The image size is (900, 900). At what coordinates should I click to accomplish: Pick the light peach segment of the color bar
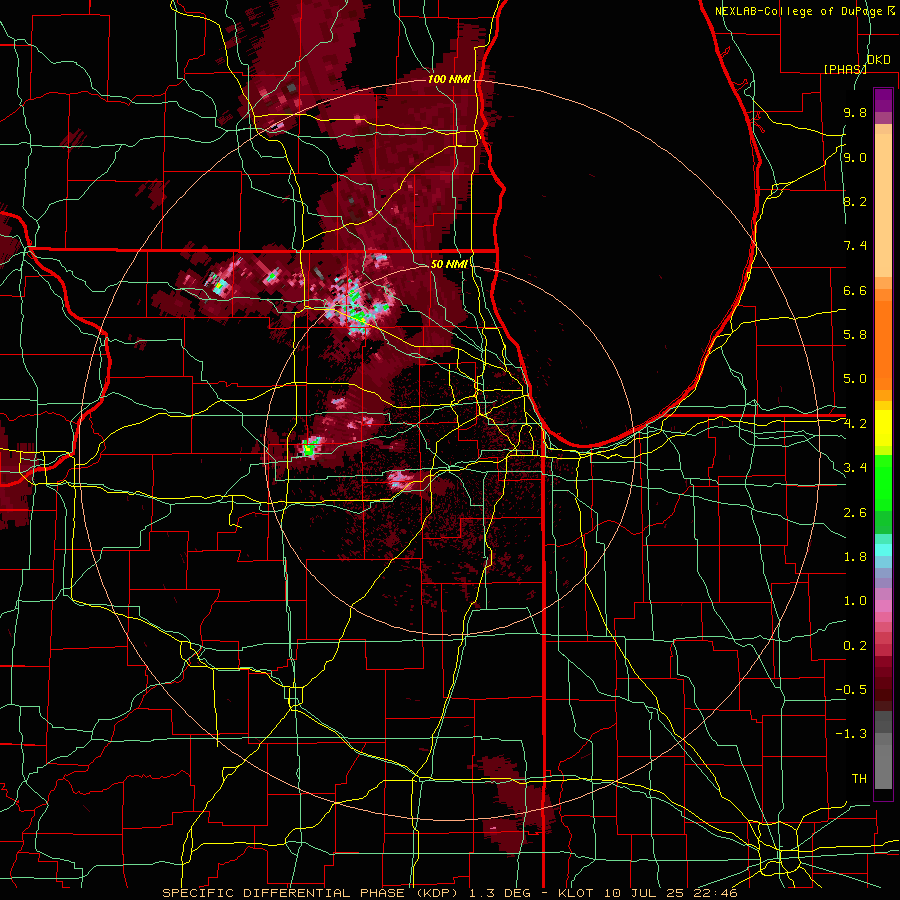883,207
